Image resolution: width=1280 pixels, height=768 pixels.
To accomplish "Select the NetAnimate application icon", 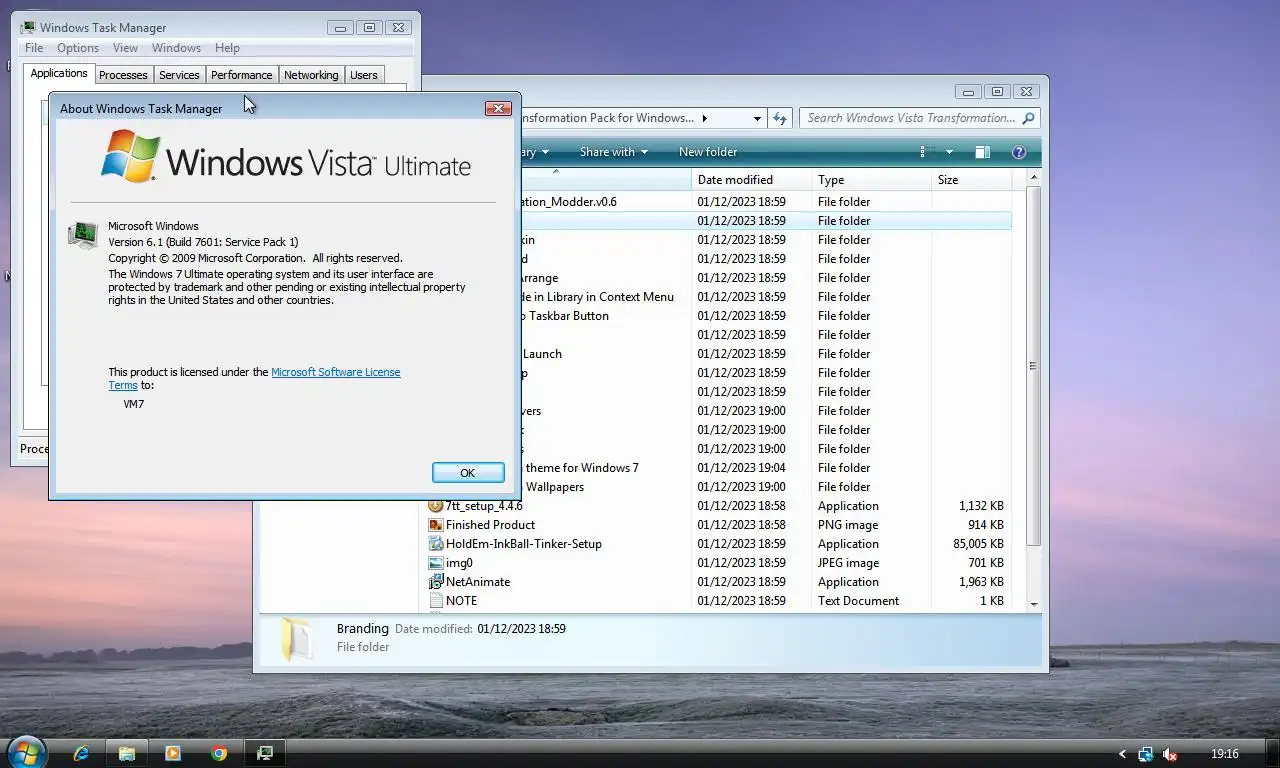I will pos(436,582).
